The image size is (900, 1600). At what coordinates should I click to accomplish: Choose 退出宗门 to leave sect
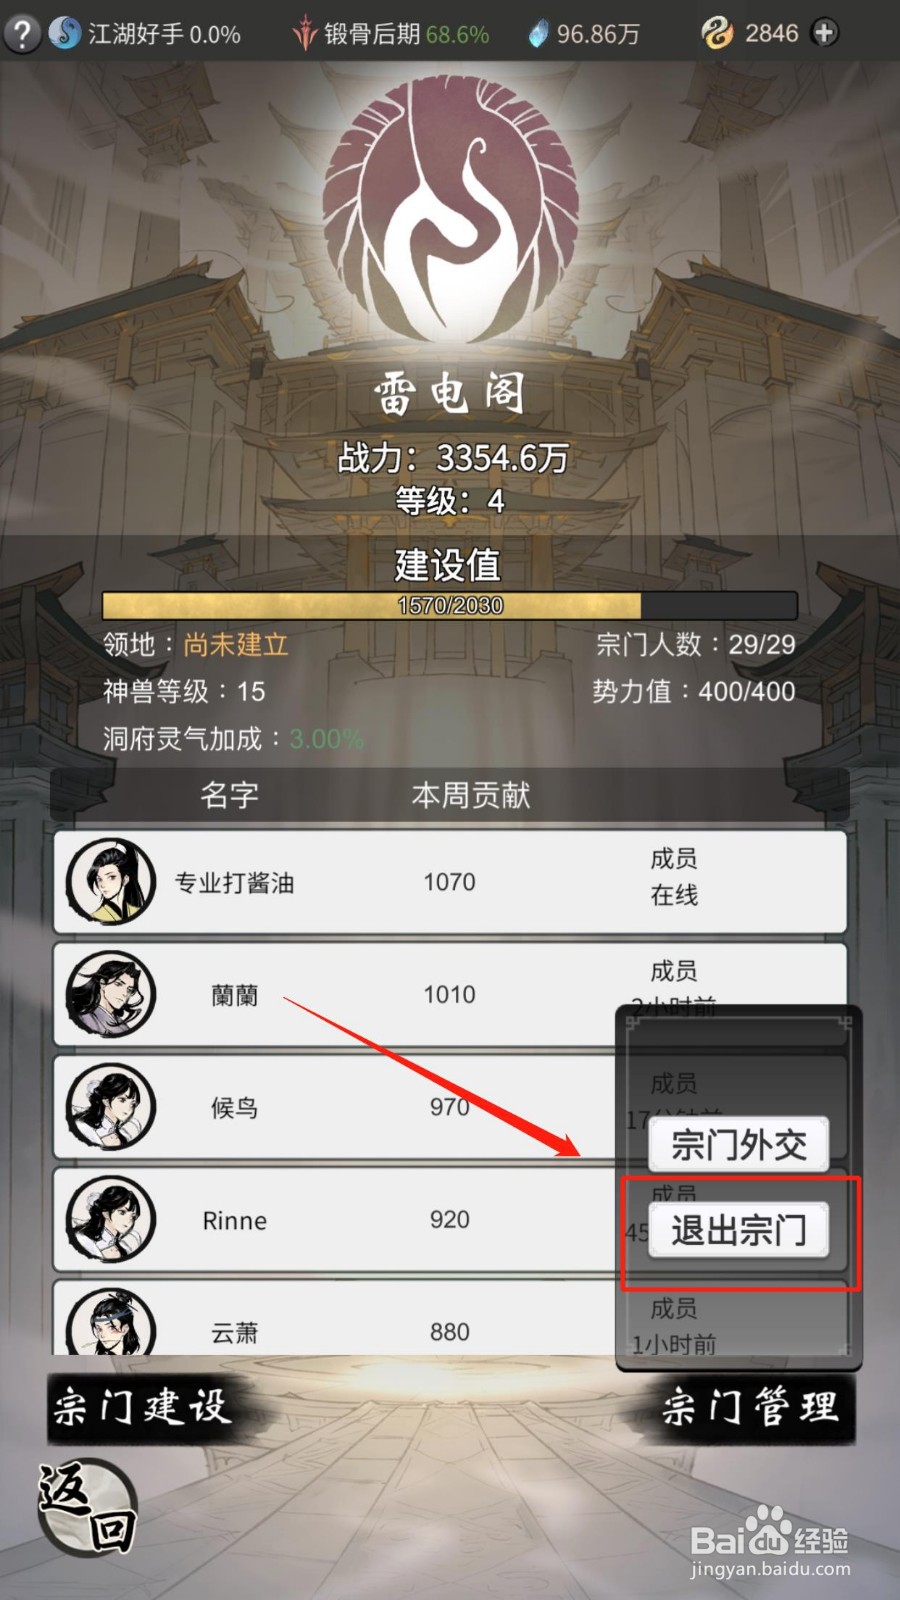[x=739, y=1230]
